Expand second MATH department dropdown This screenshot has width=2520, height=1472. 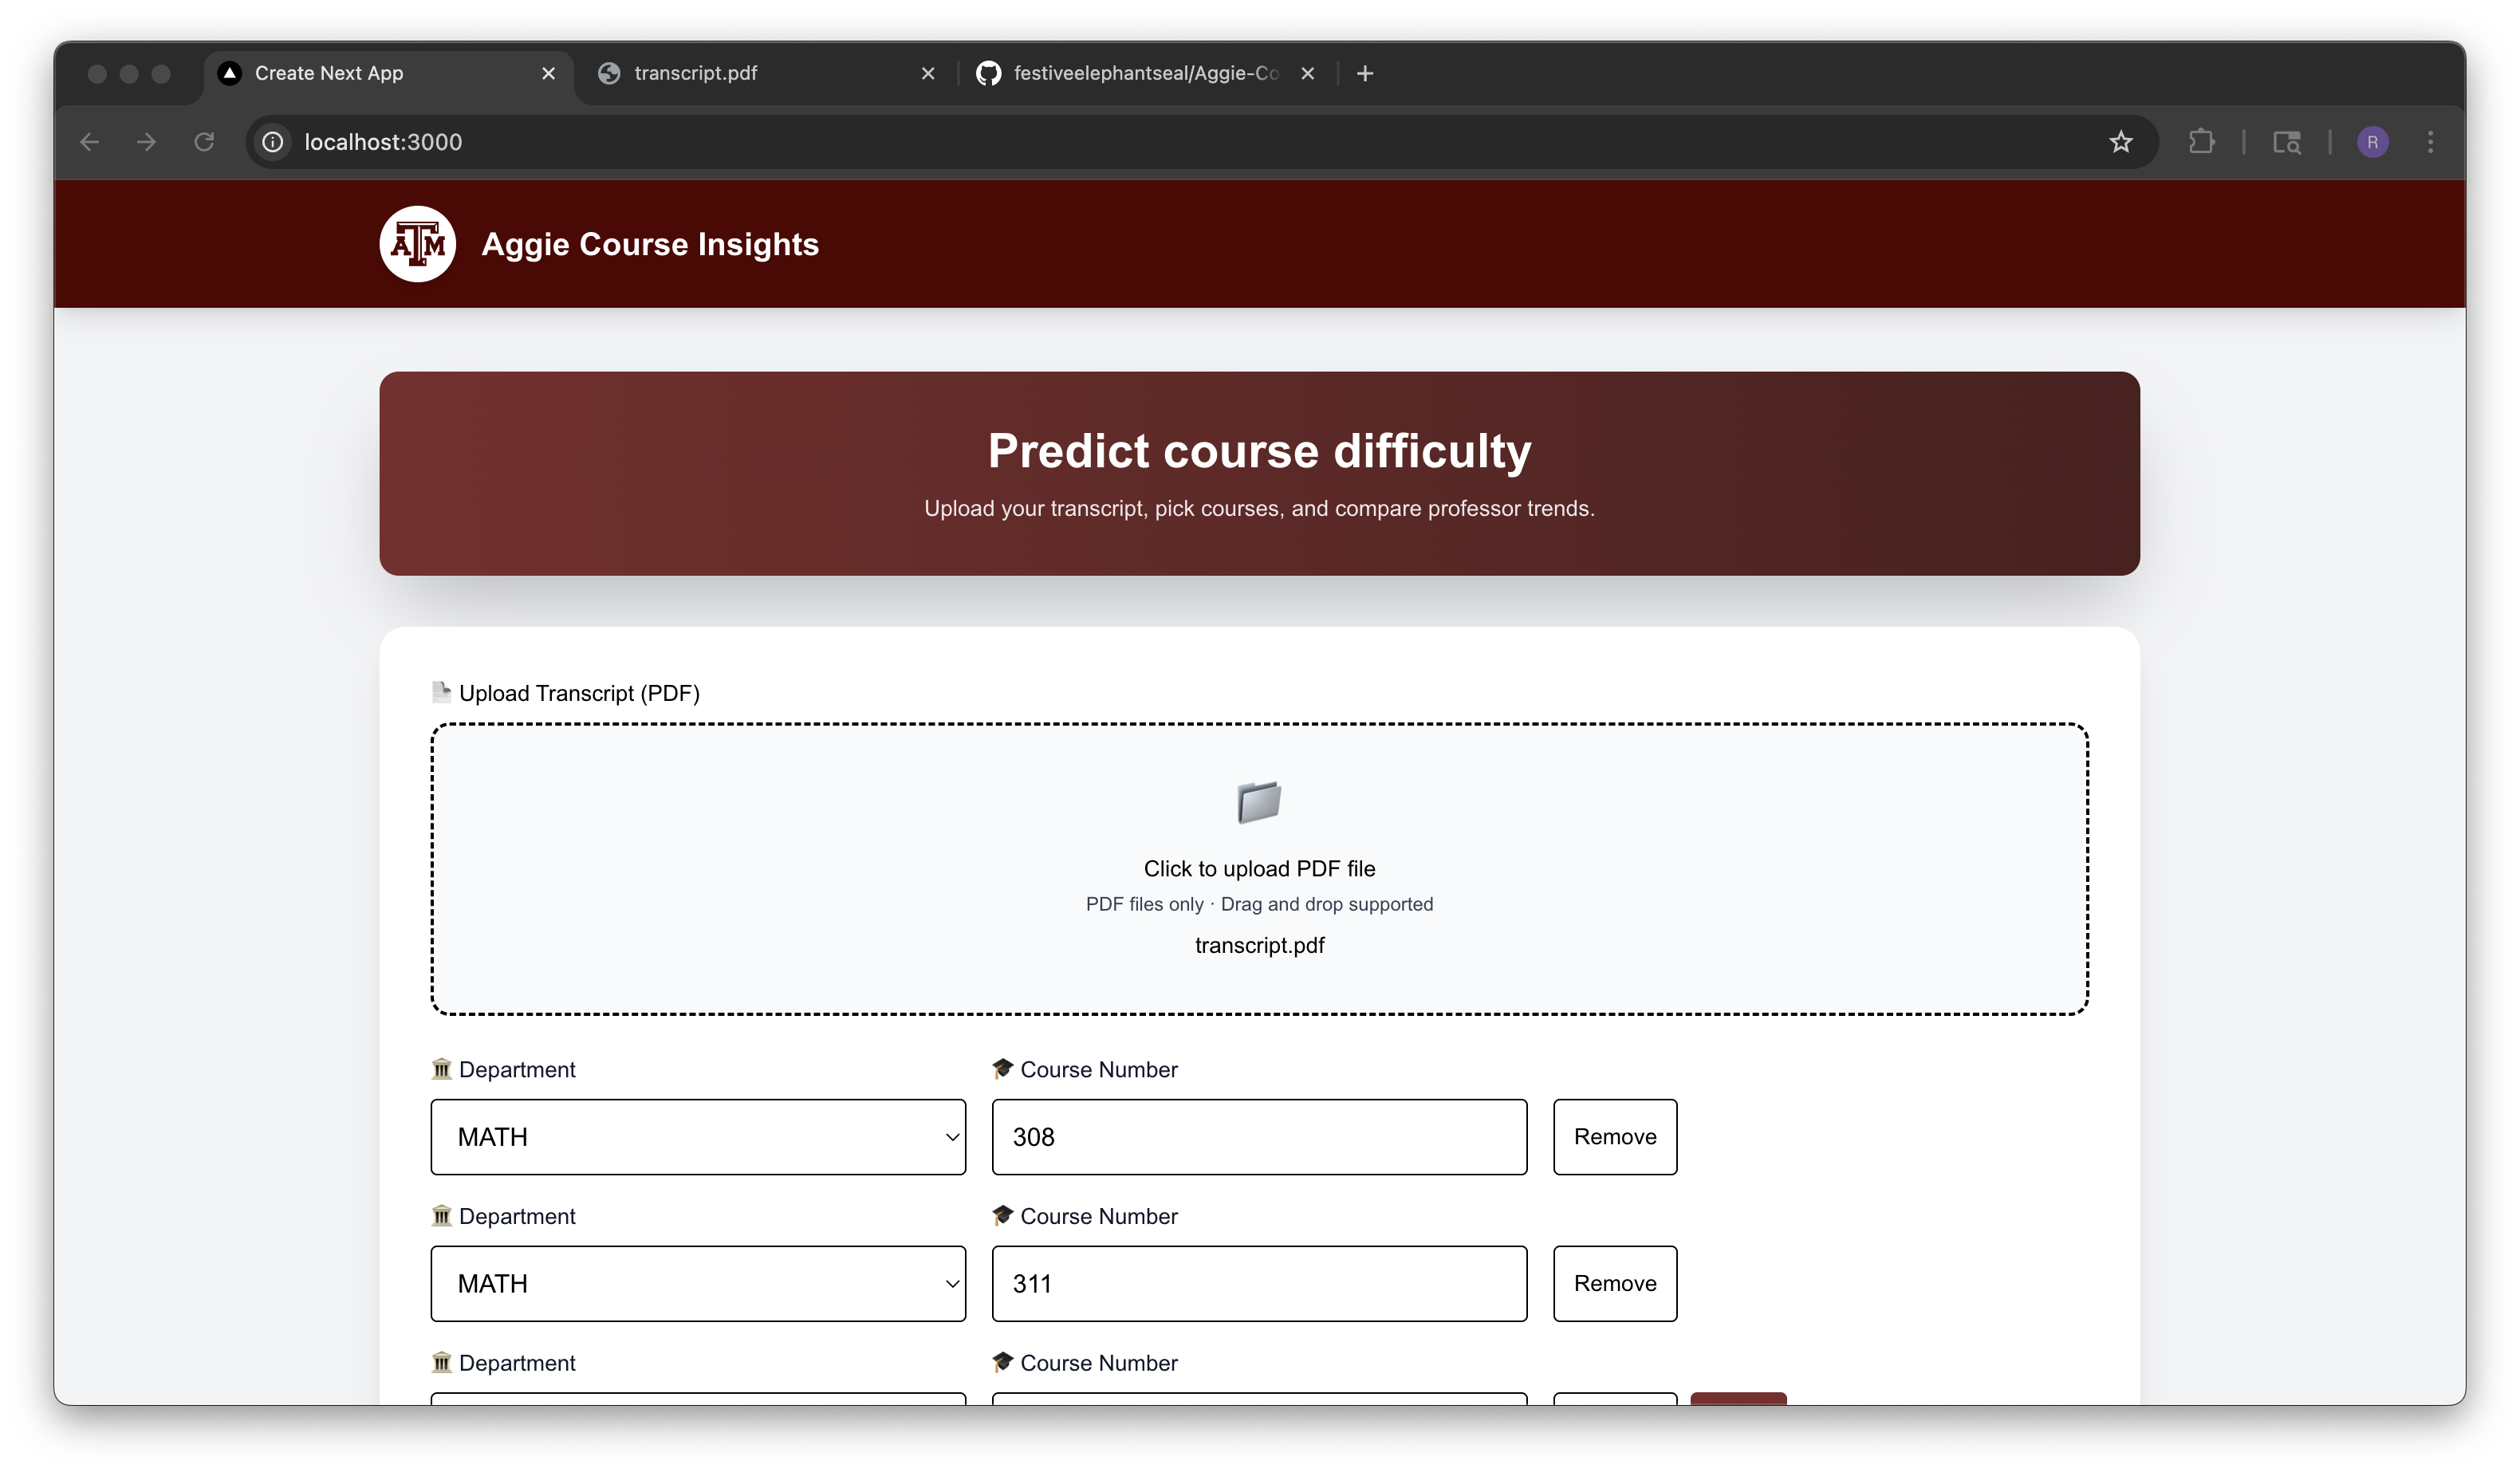[x=698, y=1283]
